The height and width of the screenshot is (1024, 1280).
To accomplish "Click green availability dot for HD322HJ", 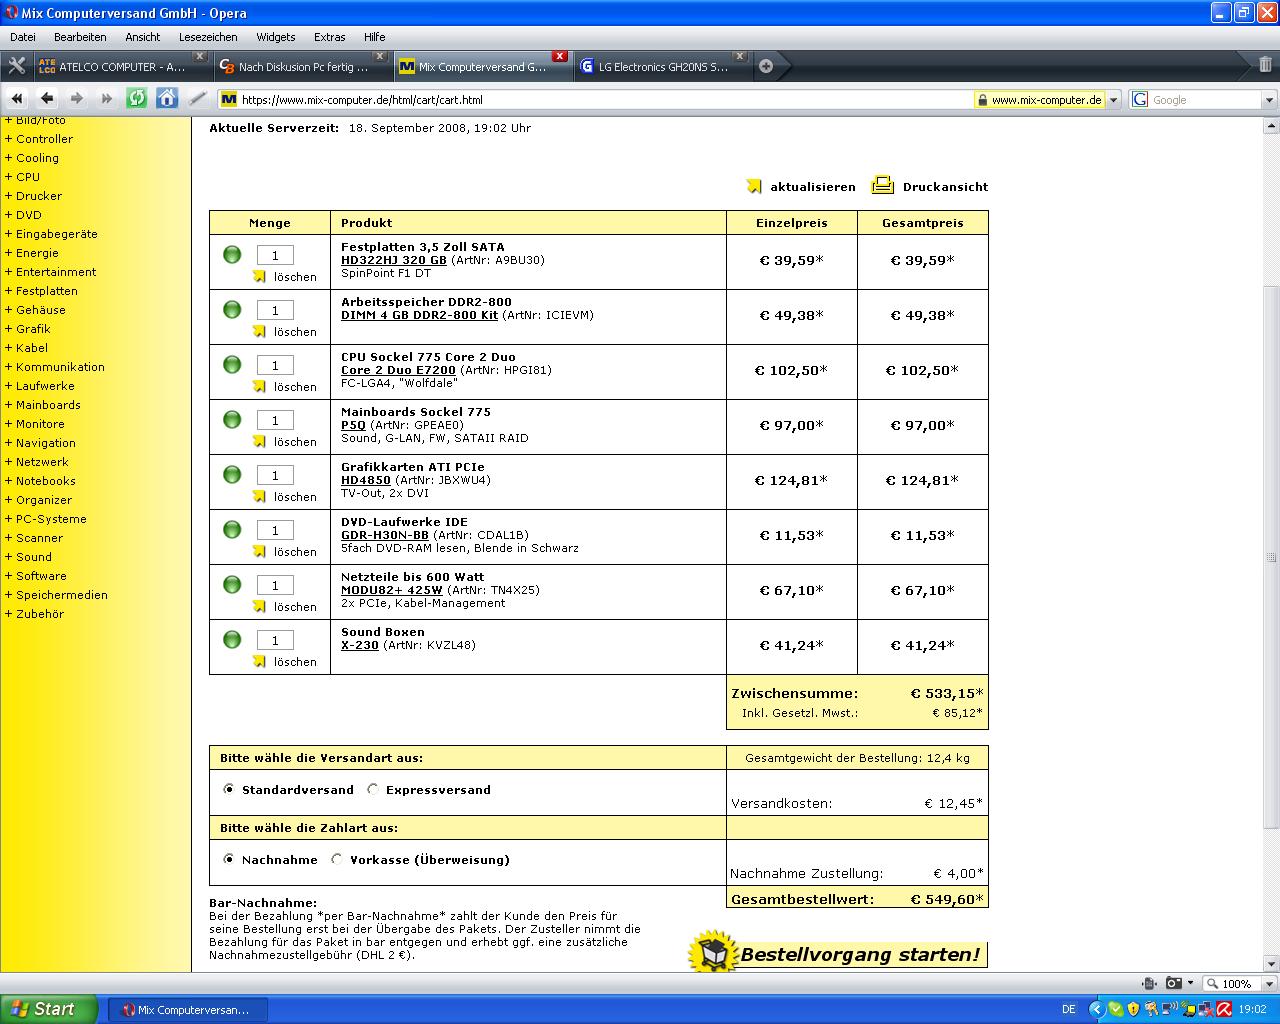I will pos(232,254).
